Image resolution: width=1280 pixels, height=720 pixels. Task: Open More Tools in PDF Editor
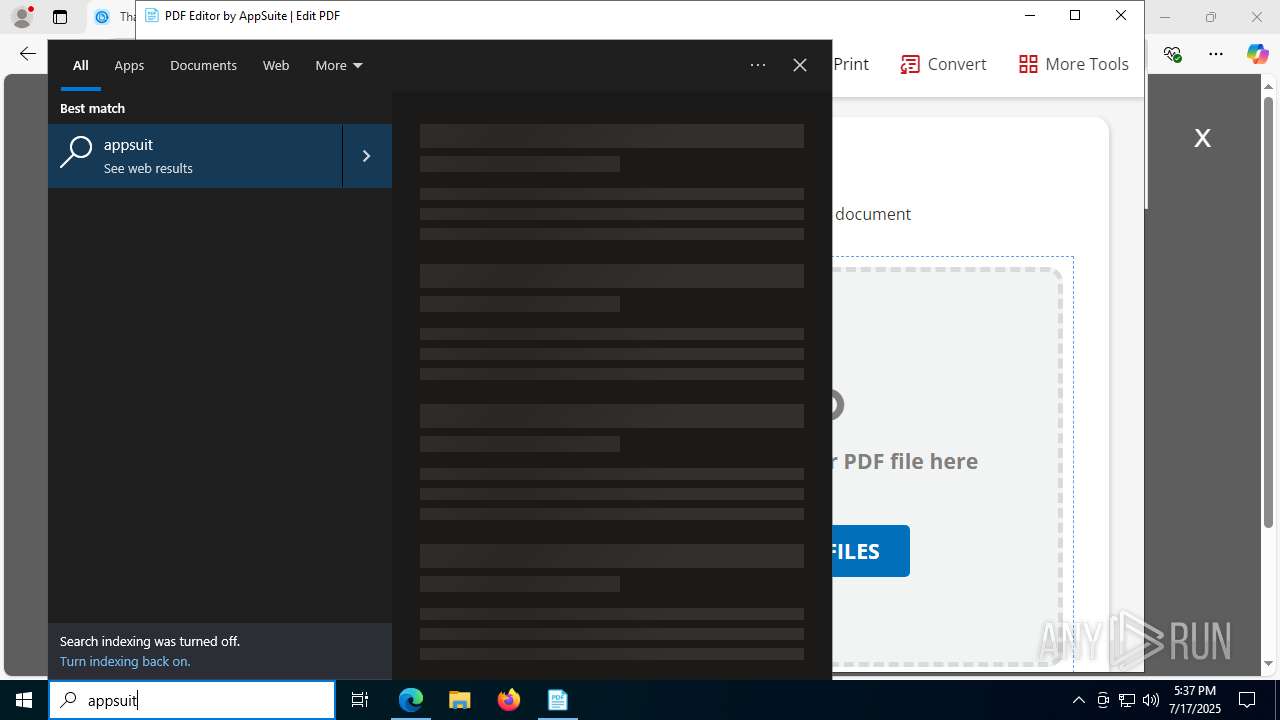coord(1073,64)
